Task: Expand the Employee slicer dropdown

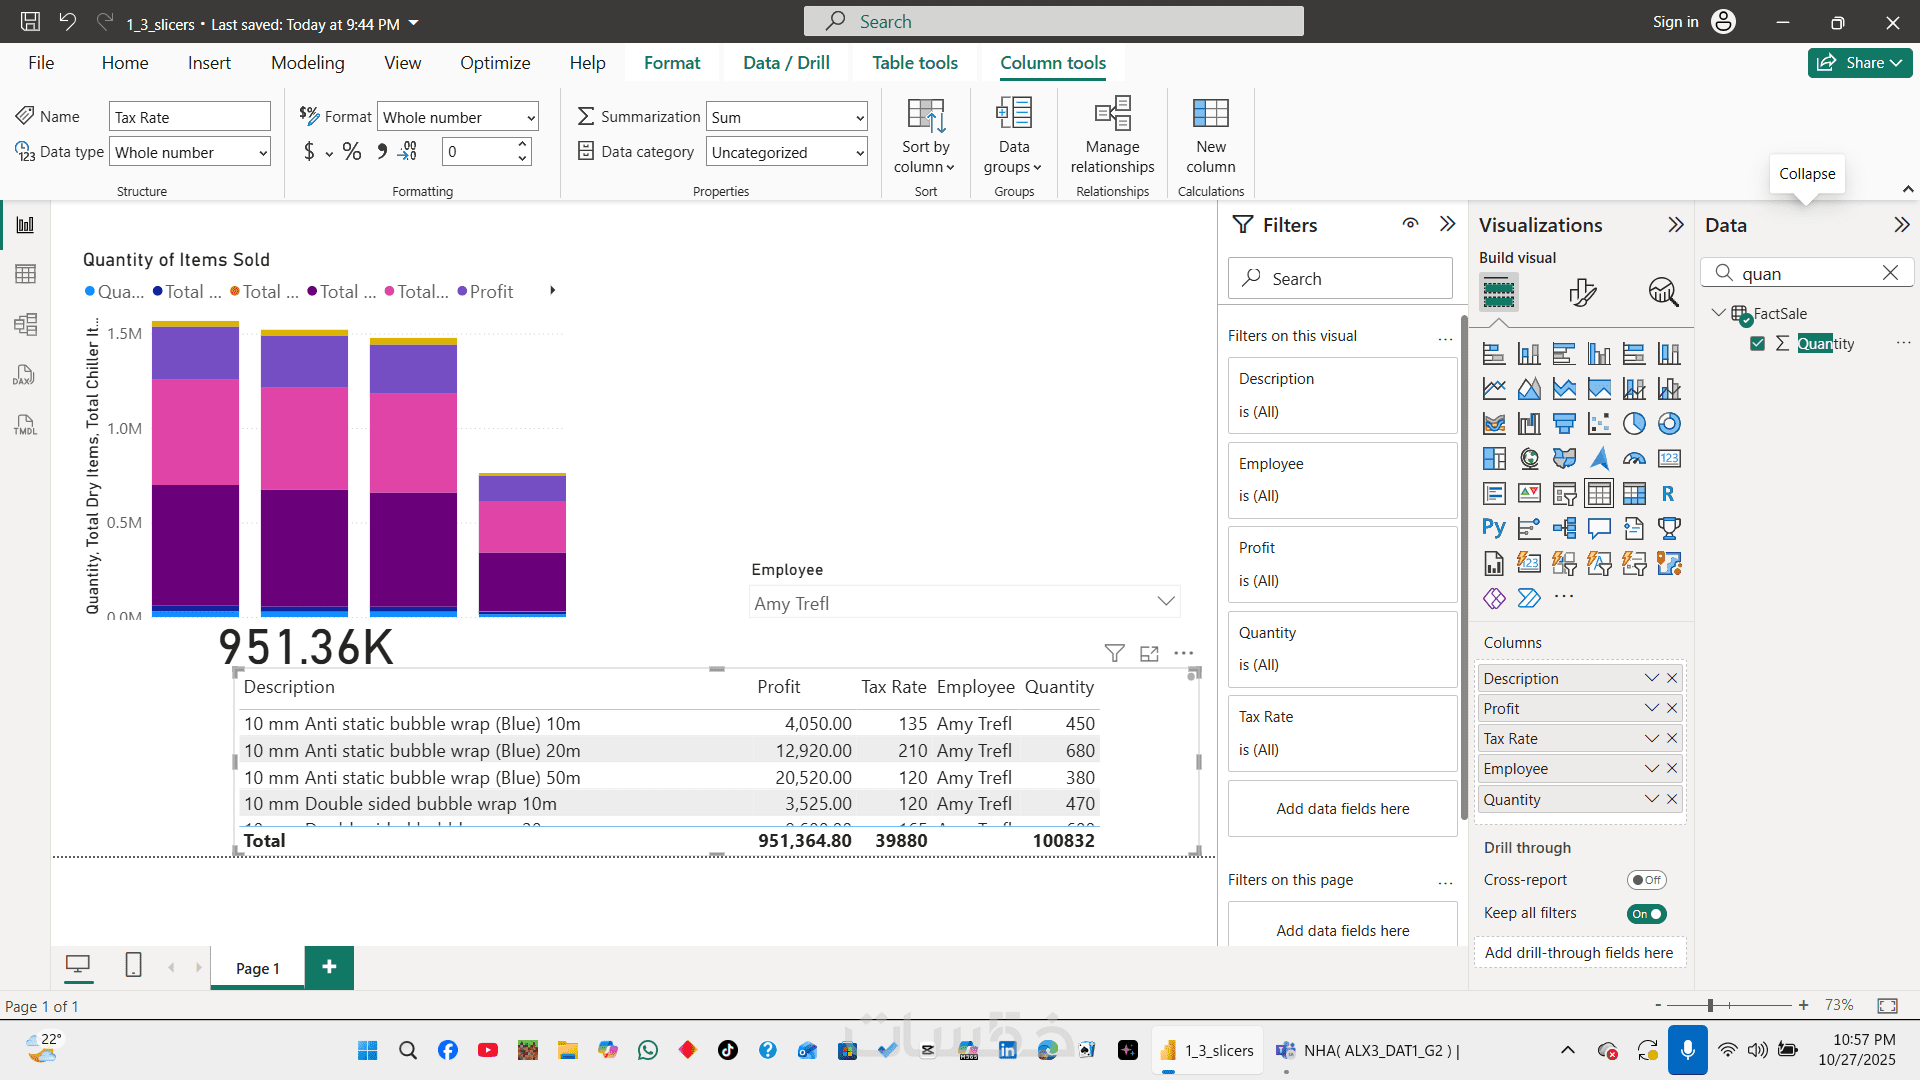Action: [1165, 602]
